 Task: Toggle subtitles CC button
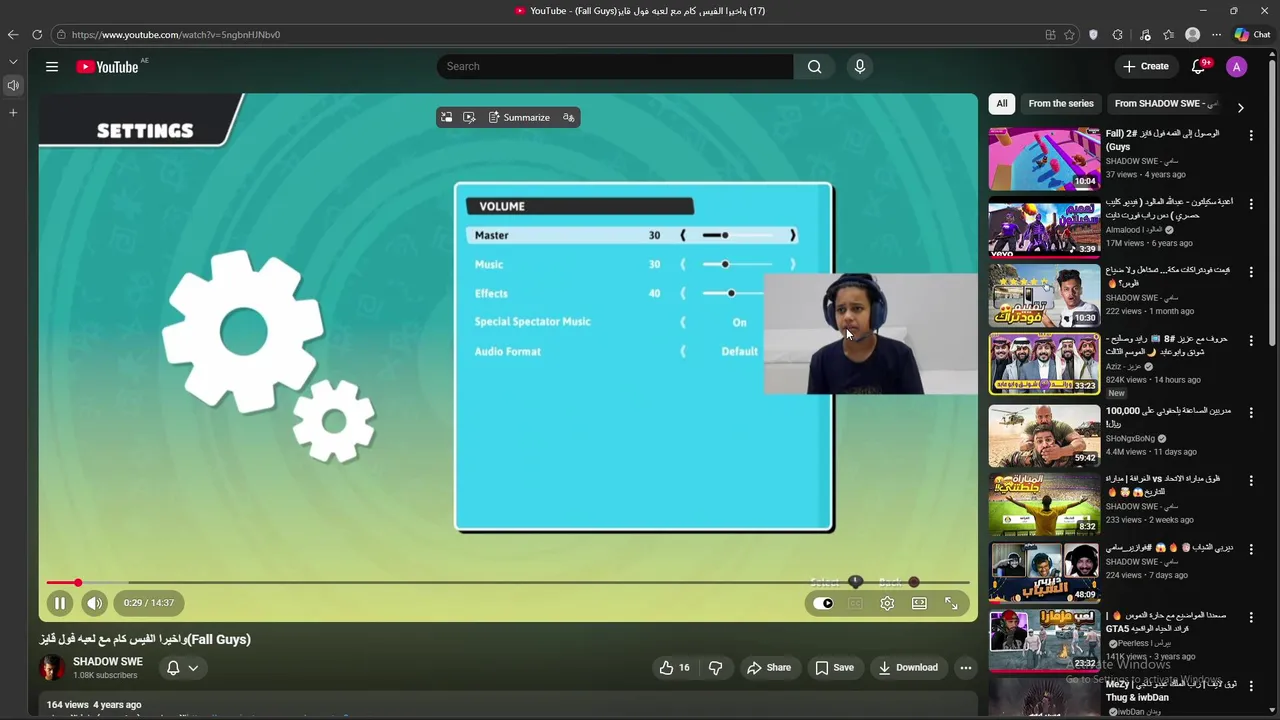pos(855,603)
